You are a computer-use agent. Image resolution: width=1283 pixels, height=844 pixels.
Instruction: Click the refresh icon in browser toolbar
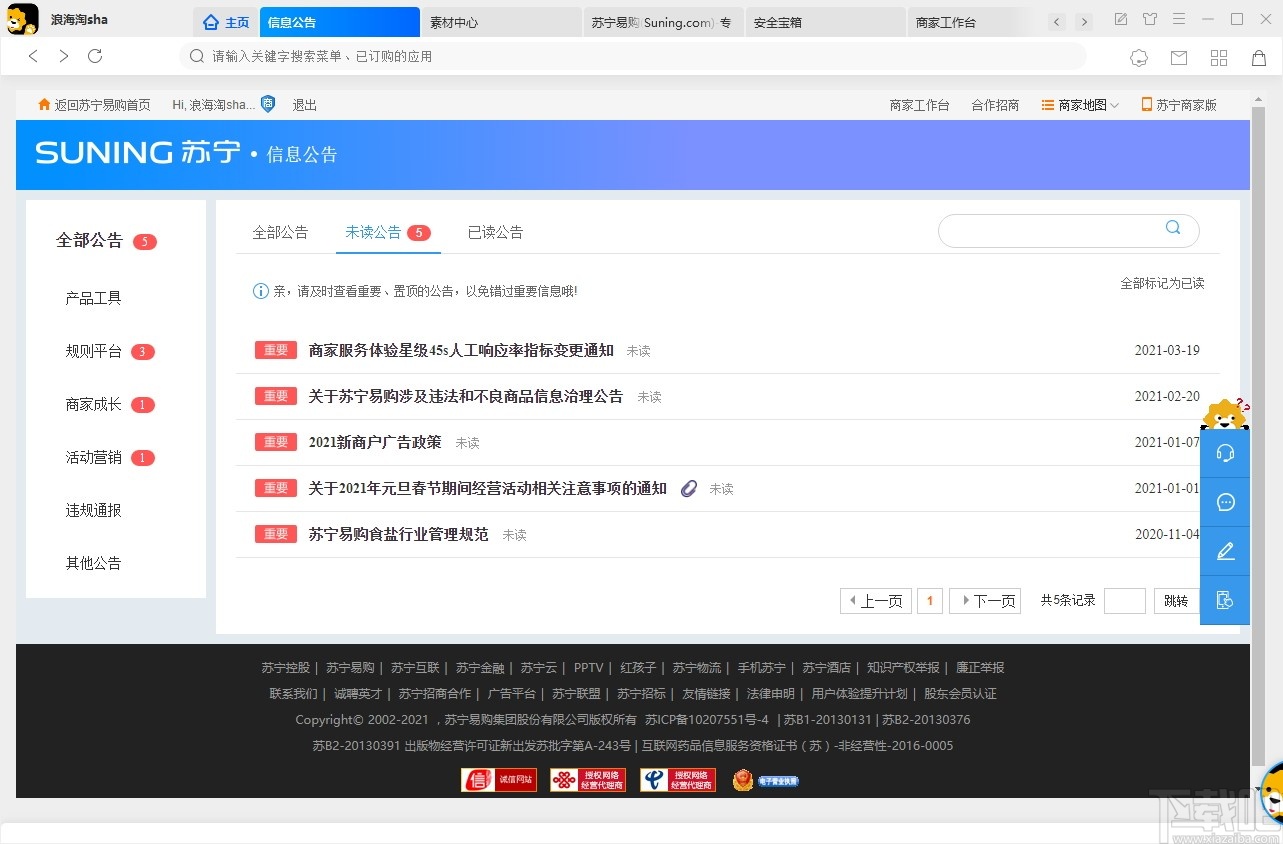pos(95,56)
